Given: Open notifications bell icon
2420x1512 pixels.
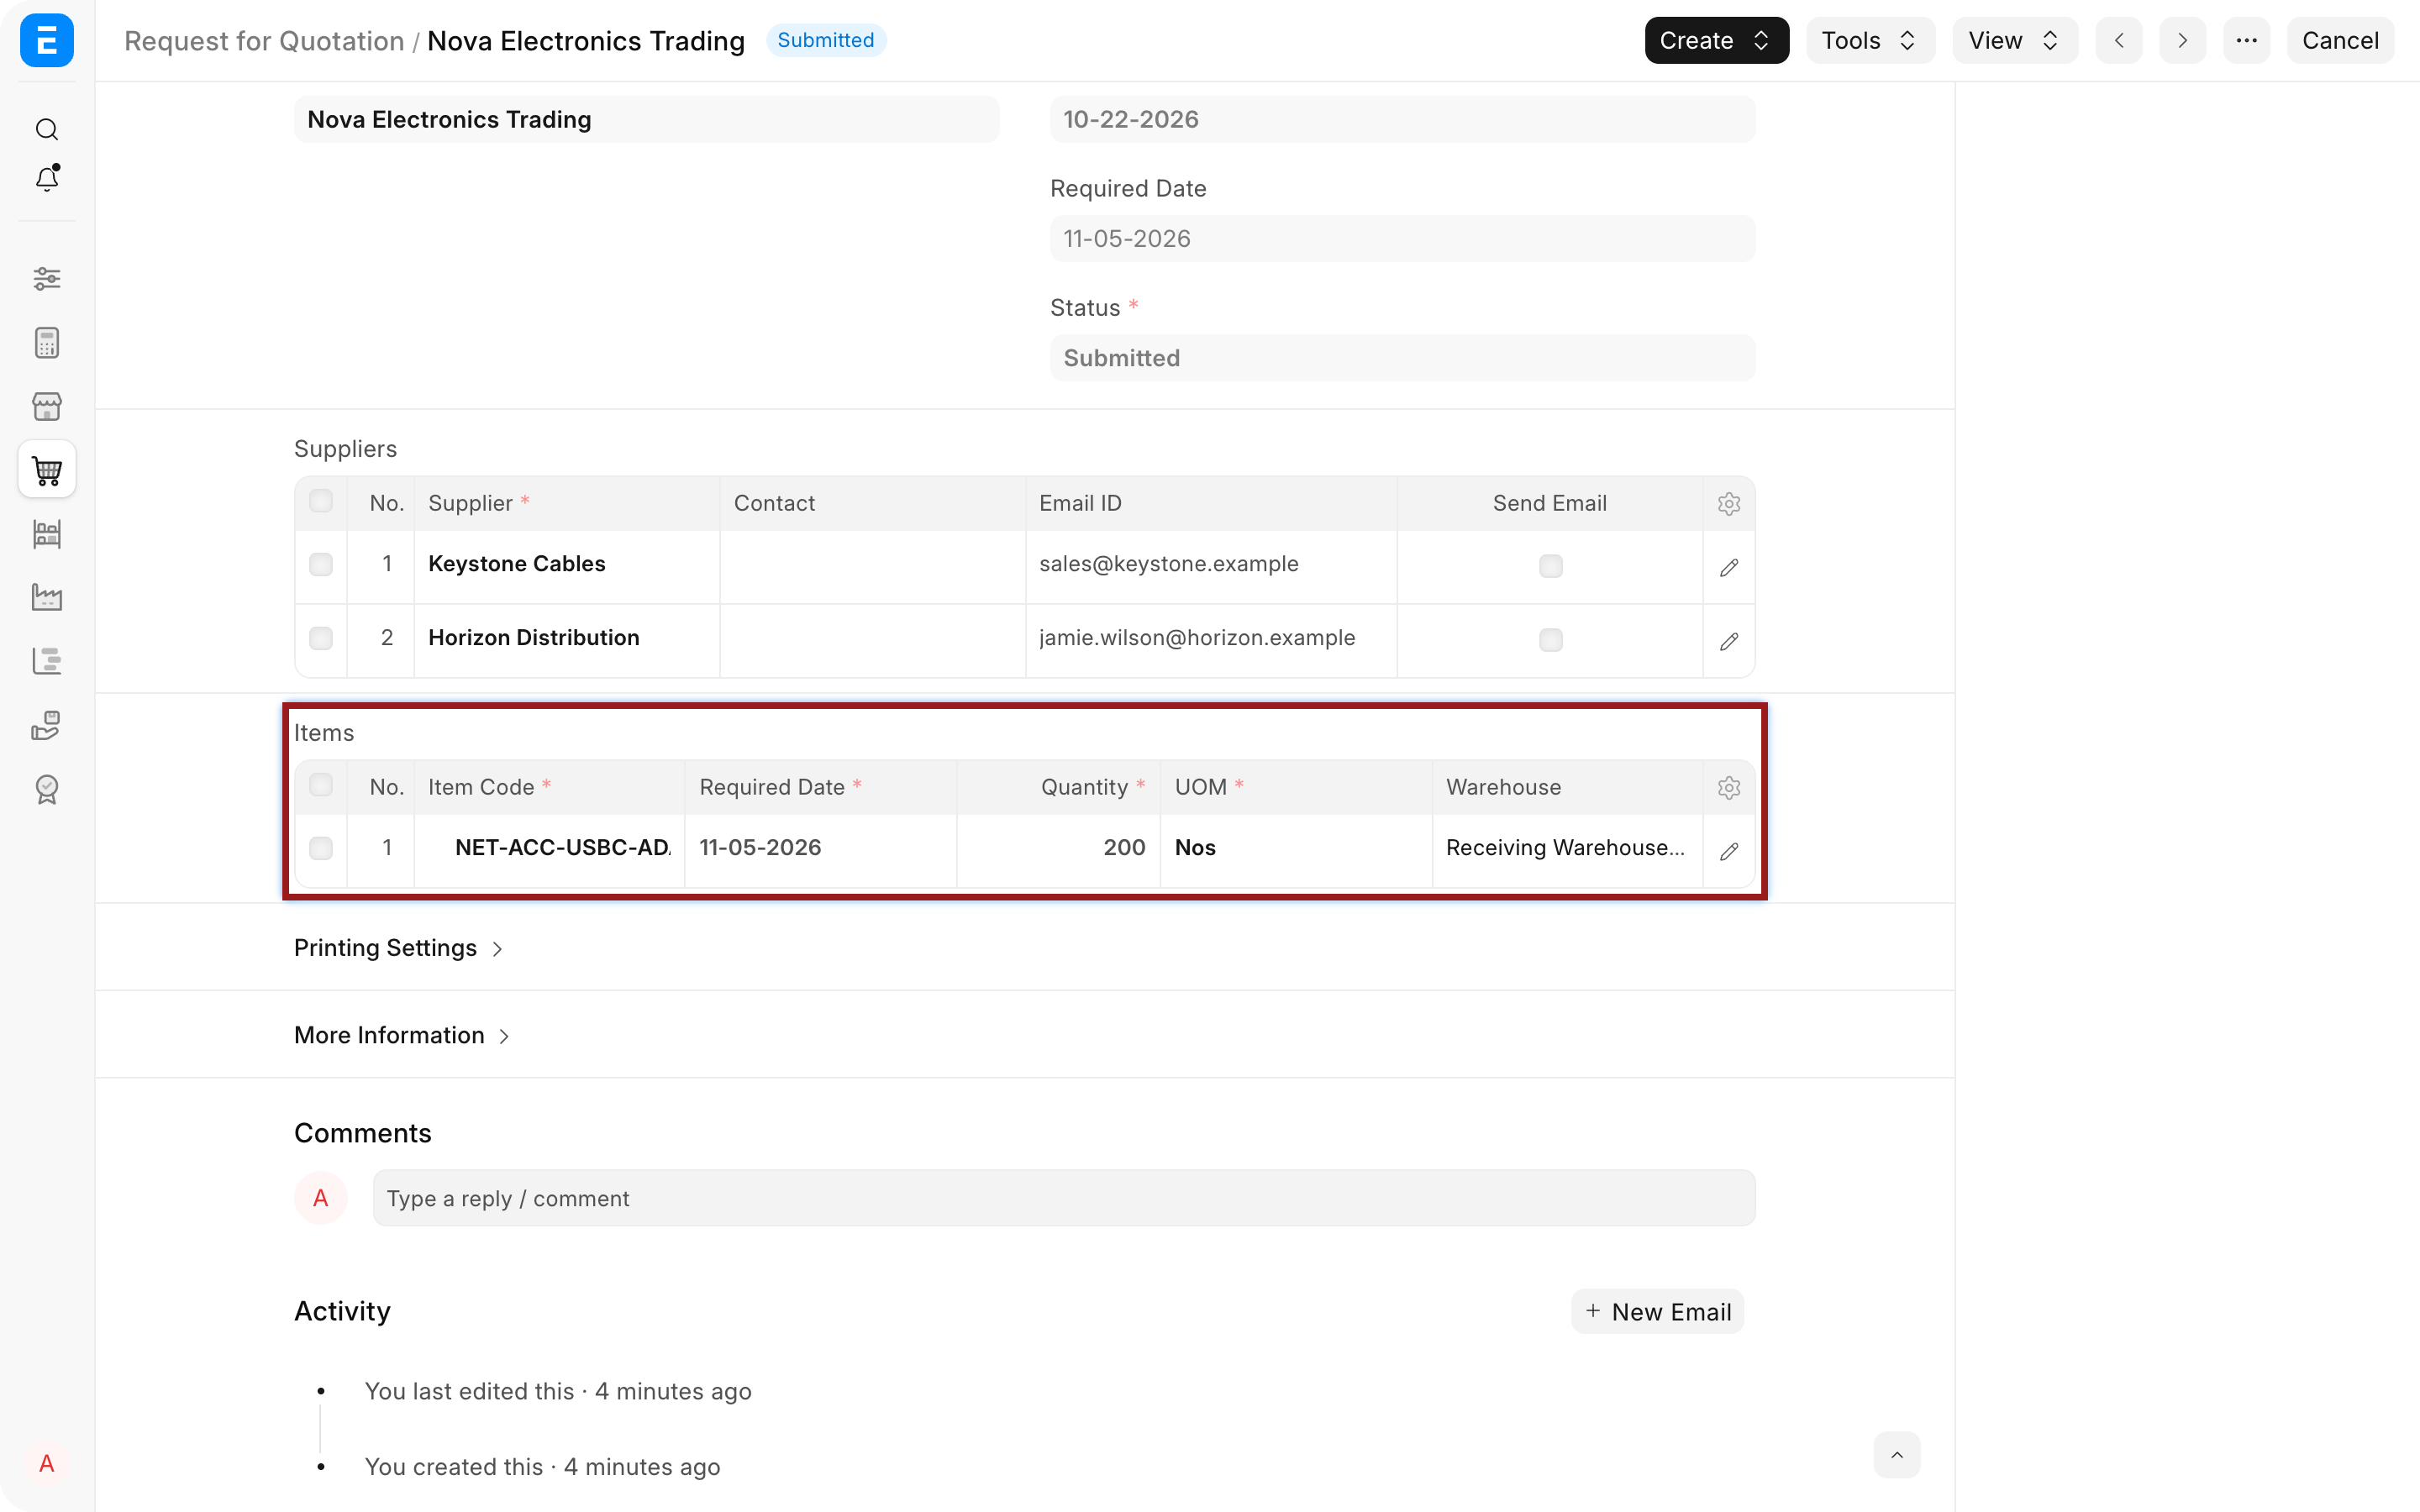Looking at the screenshot, I should coord(46,178).
